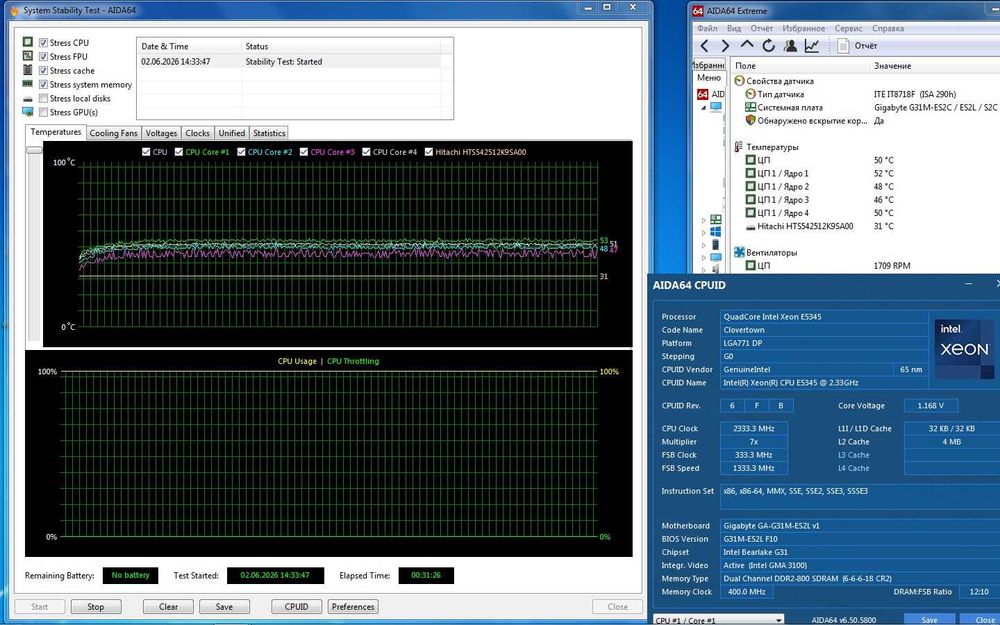Click the Stress FPU icon

(x=27, y=56)
